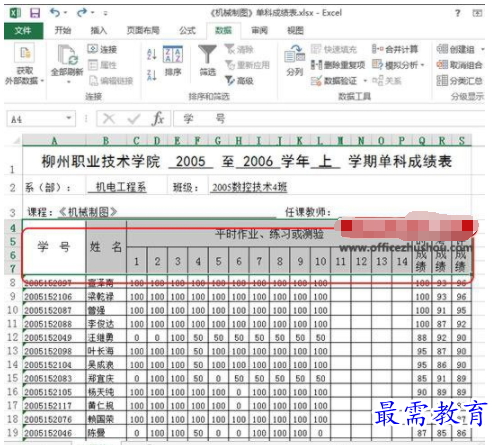496x445 pixels.
Task: Click the select-all corner triangle
Action: [15, 141]
